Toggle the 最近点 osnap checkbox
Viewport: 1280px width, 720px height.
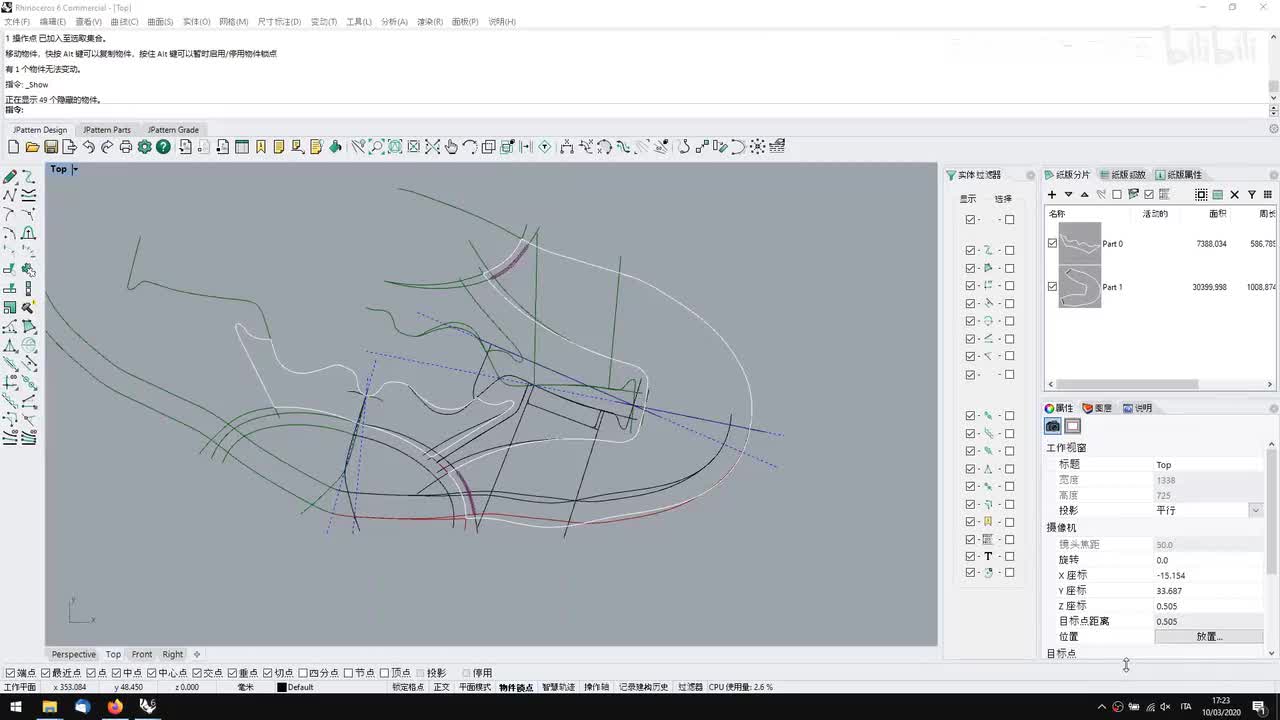[x=46, y=673]
